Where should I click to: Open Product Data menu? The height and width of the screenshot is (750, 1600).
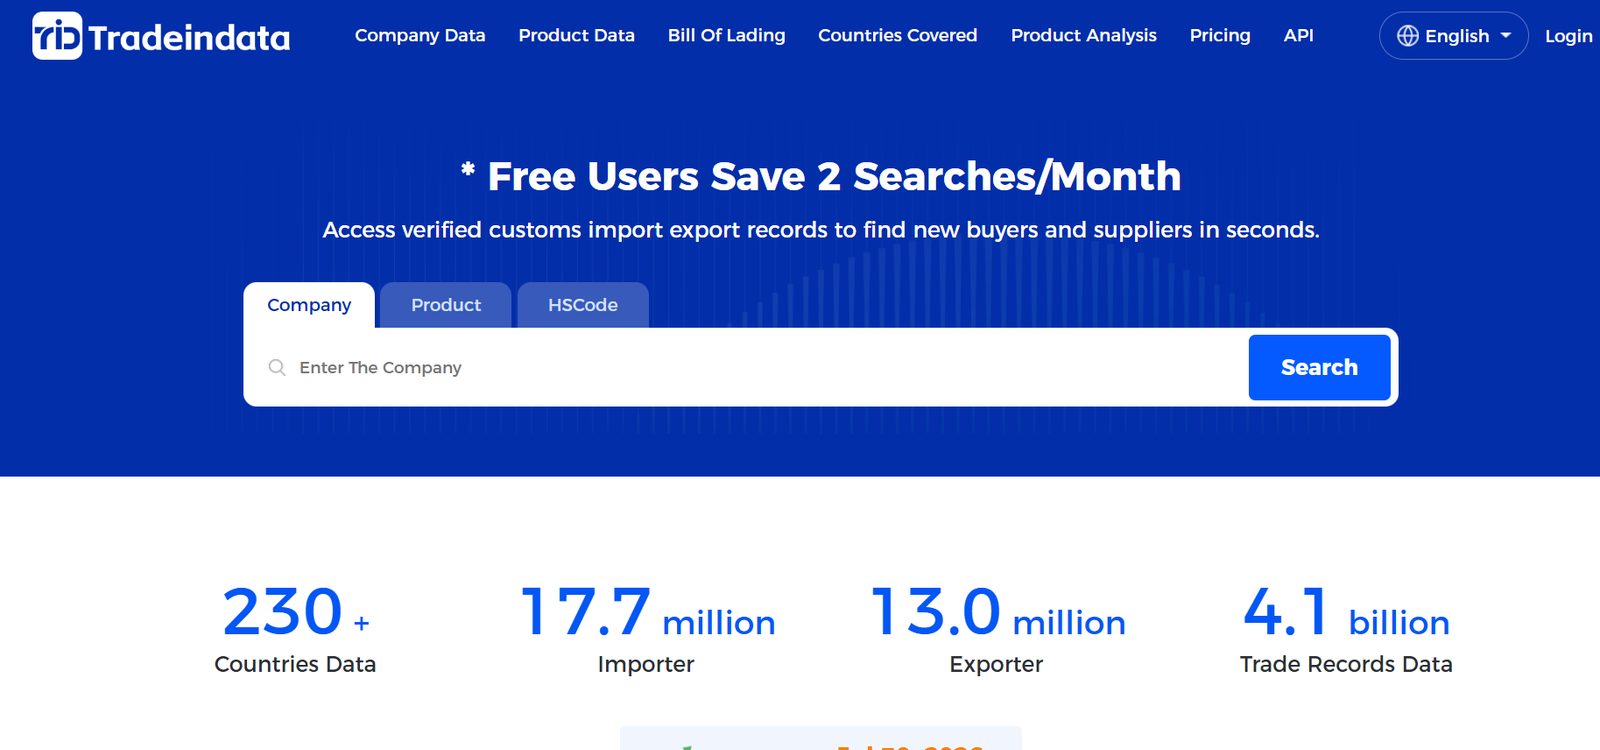point(576,35)
